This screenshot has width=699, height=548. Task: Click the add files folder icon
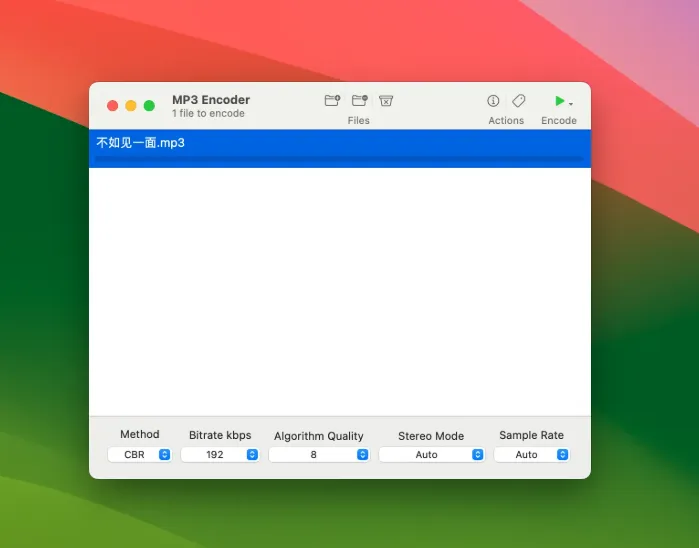pyautogui.click(x=332, y=101)
